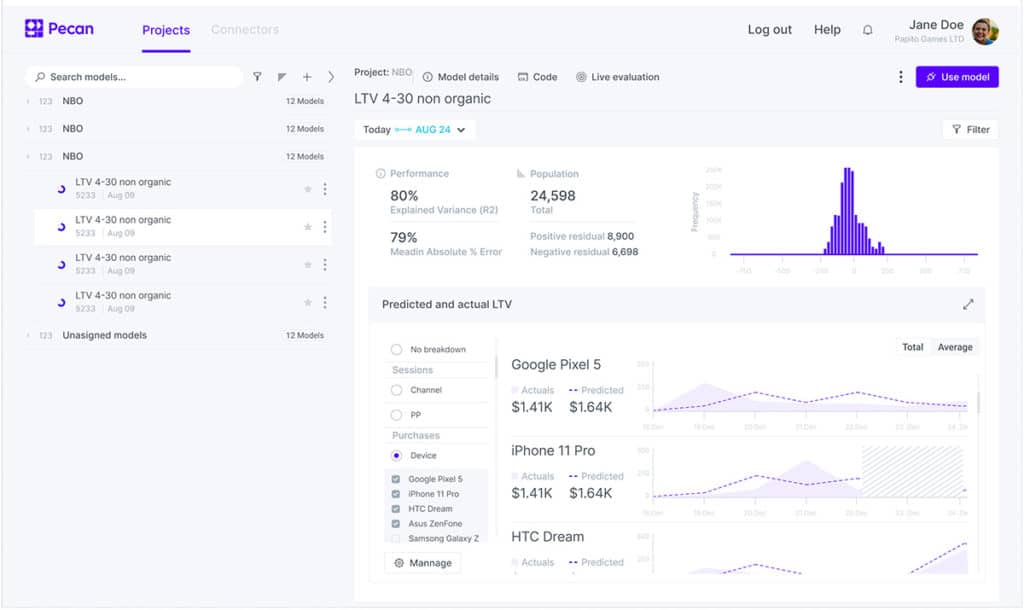Open options menu of fourth LTV 4-30 model
Image resolution: width=1024 pixels, height=610 pixels.
(x=325, y=303)
